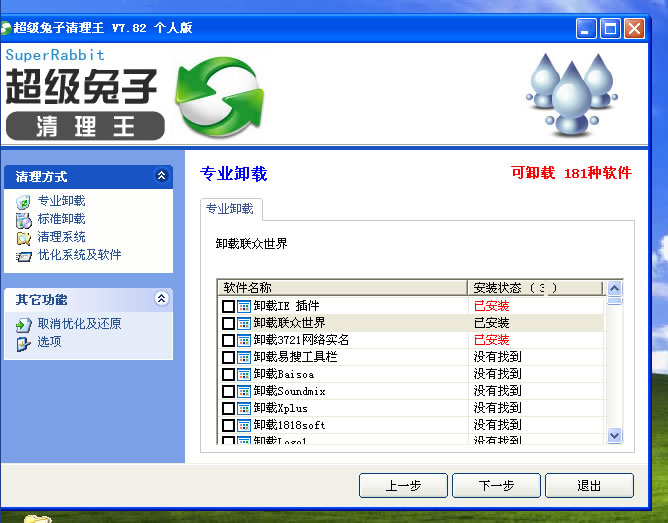668x523 pixels.
Task: Collapse the 清理方式 panel chevron
Action: click(161, 175)
